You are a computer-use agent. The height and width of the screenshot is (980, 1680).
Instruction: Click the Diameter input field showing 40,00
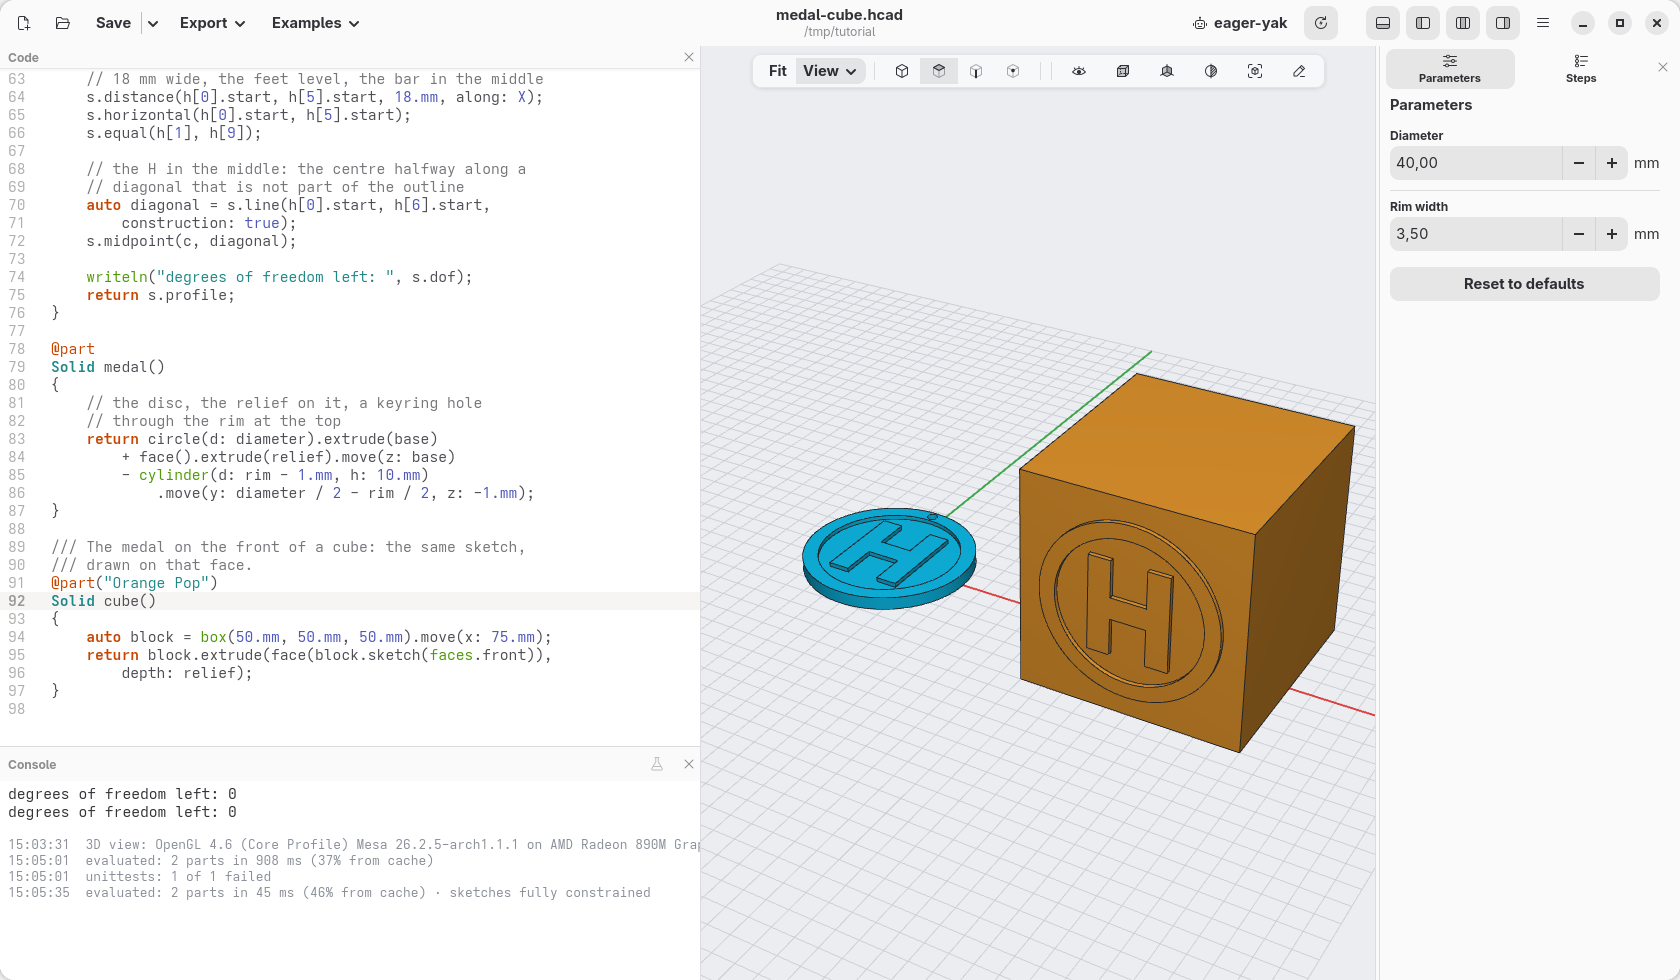click(1476, 163)
